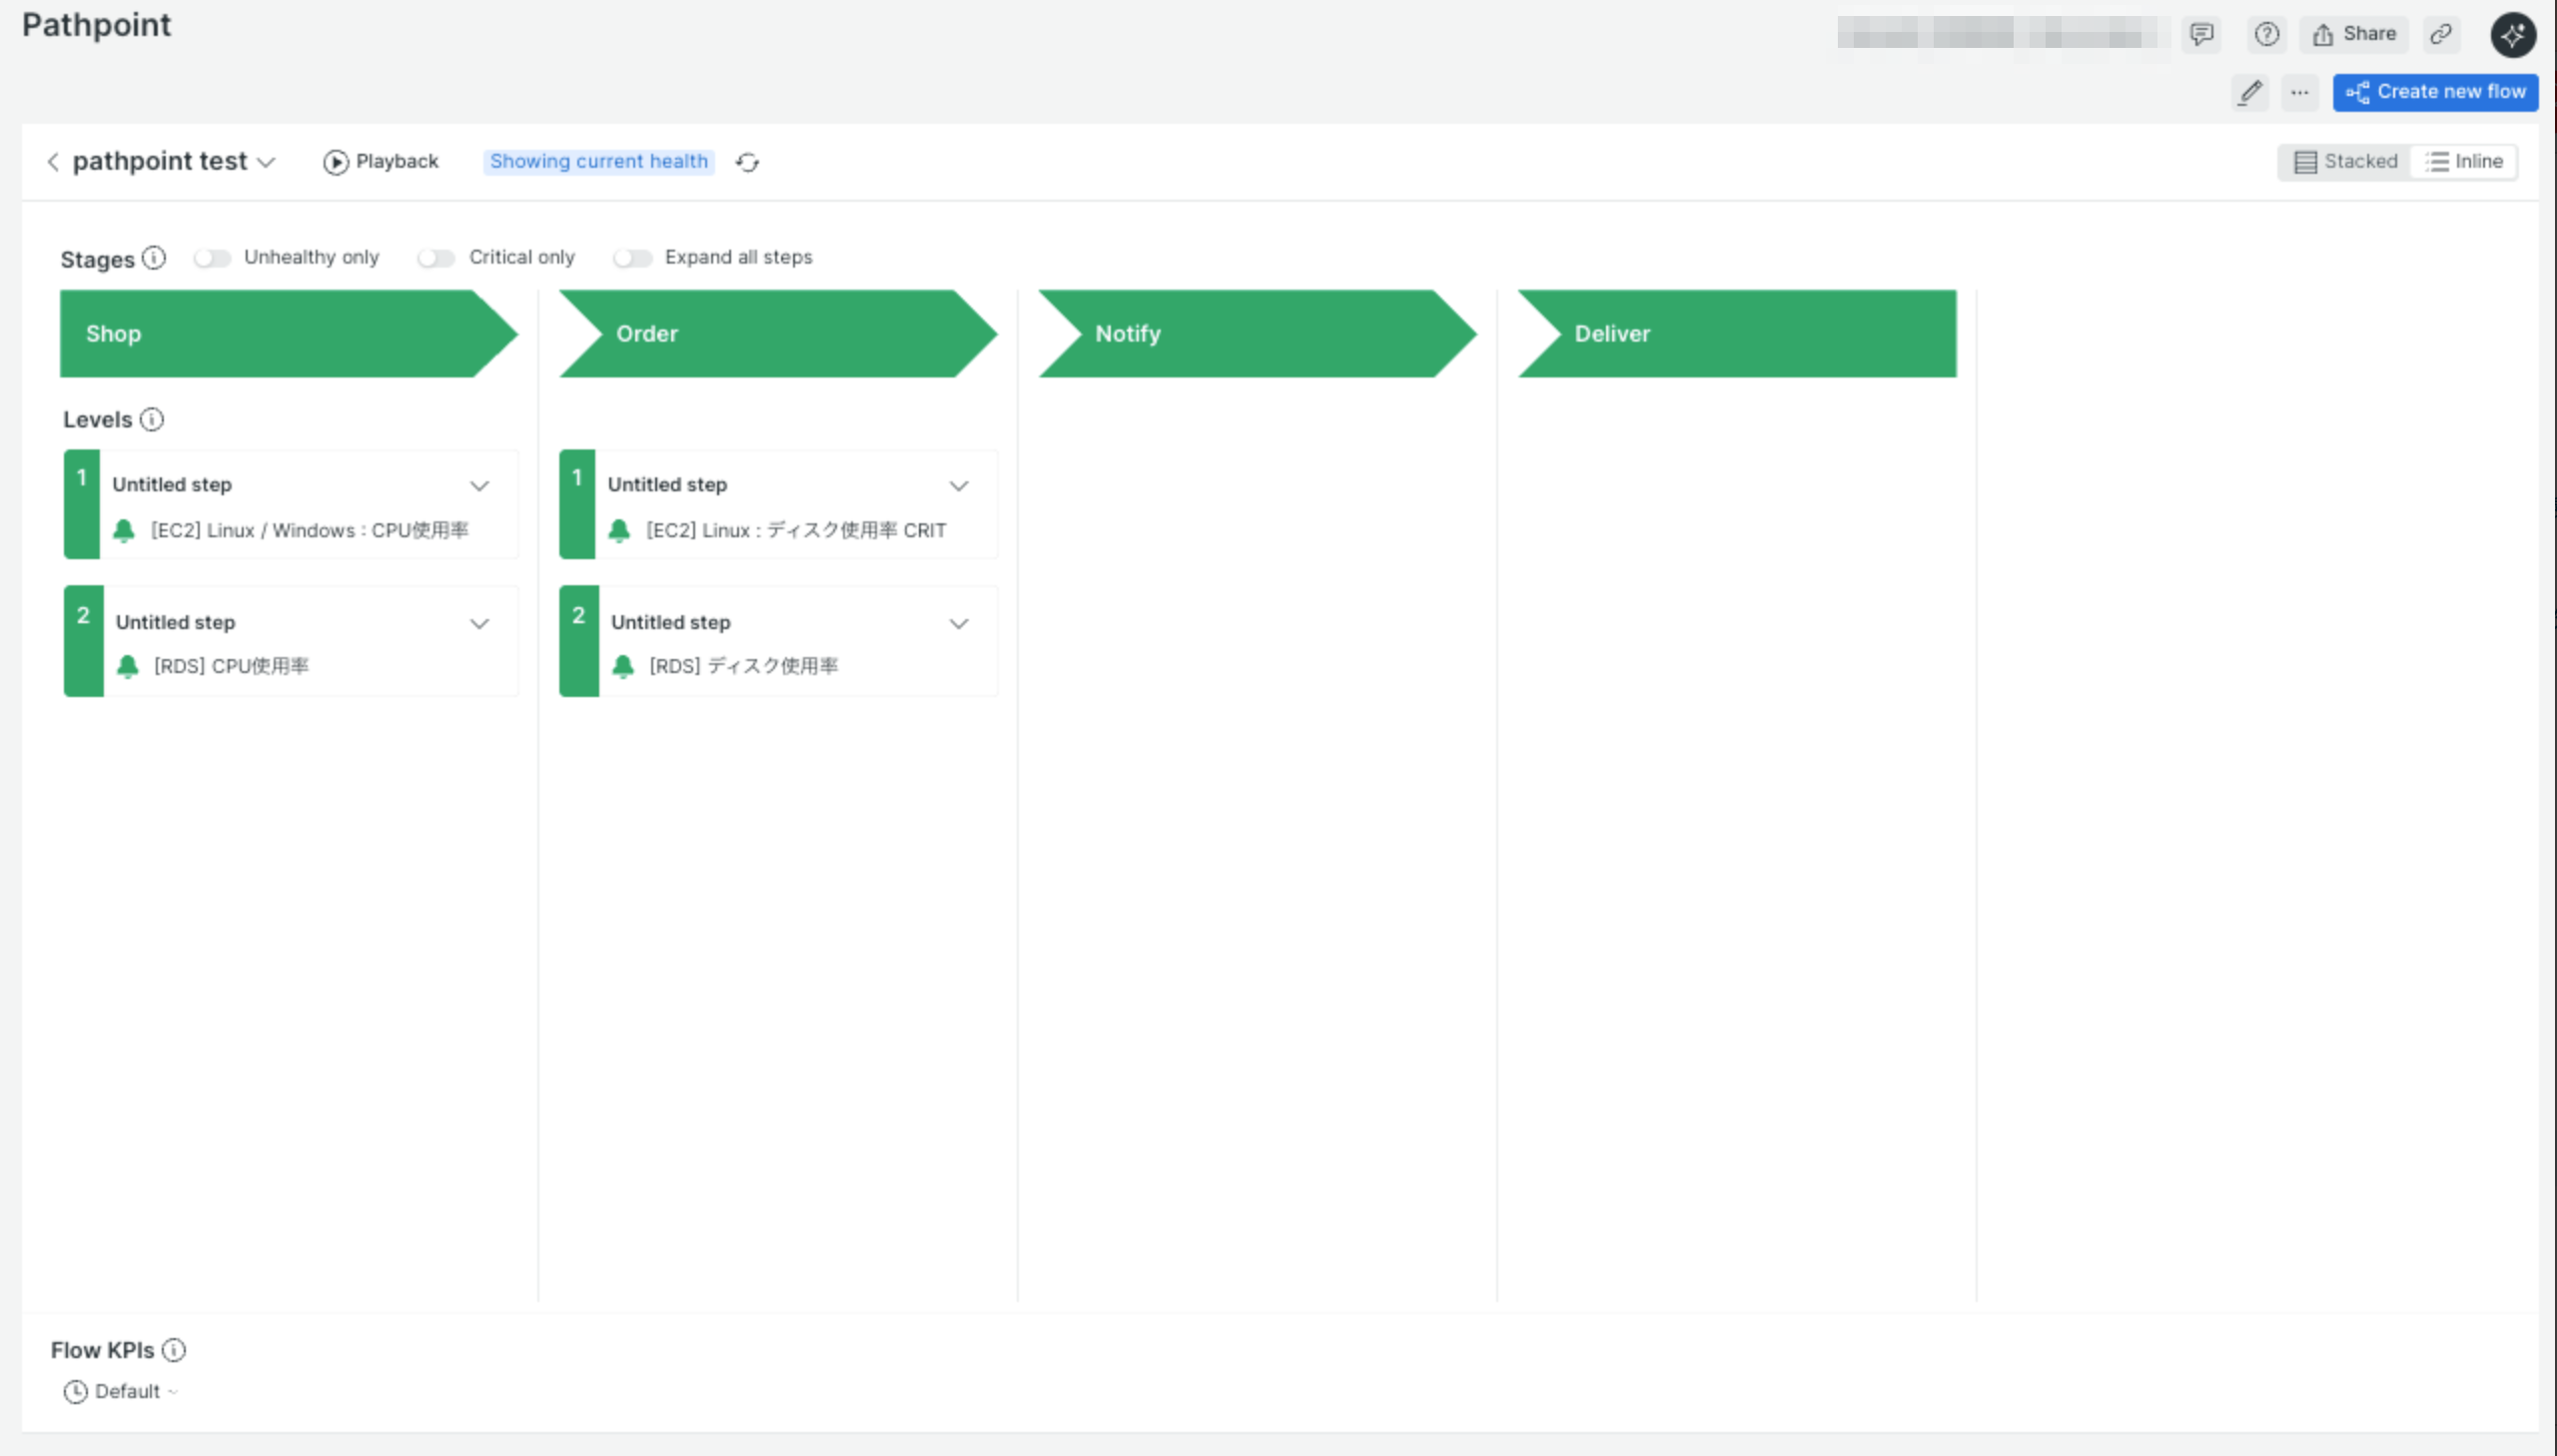The height and width of the screenshot is (1456, 2557).
Task: Expand Order's second Untitled step chevron
Action: 958,624
